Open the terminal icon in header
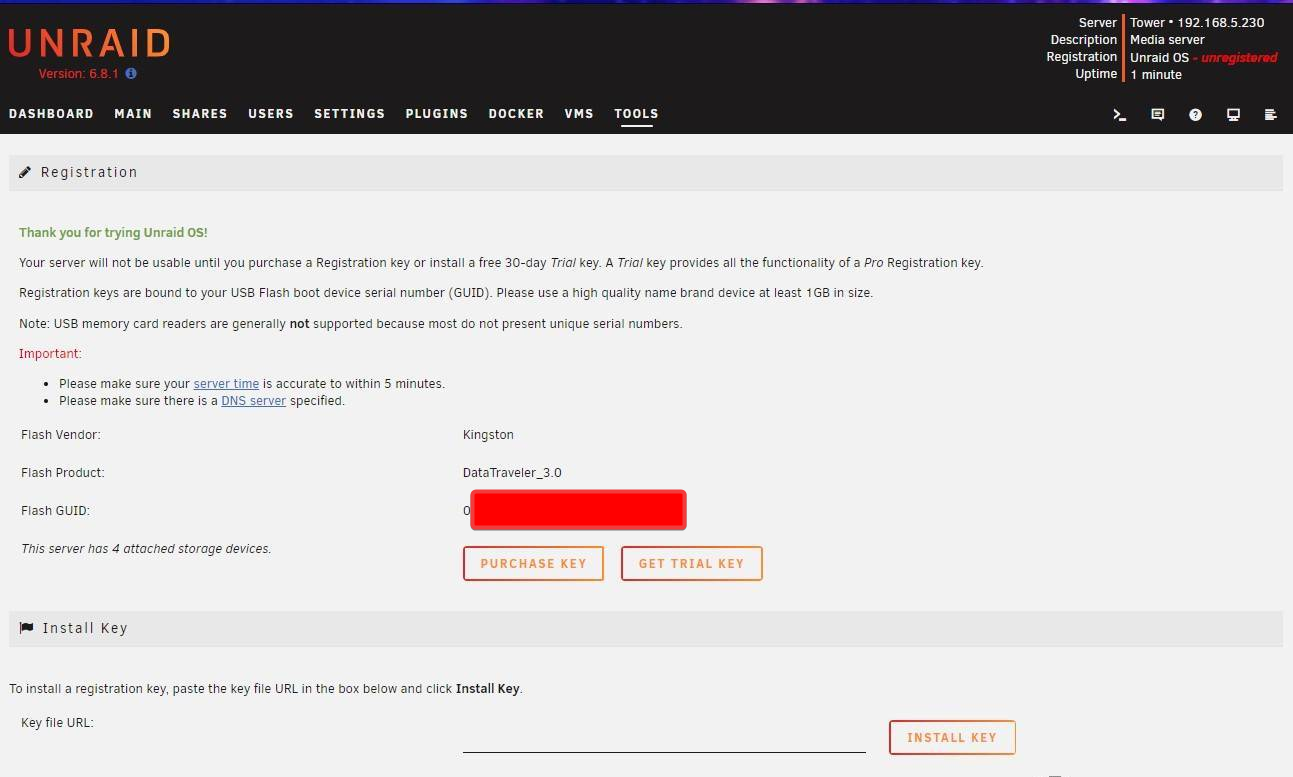The width and height of the screenshot is (1293, 777). 1120,115
